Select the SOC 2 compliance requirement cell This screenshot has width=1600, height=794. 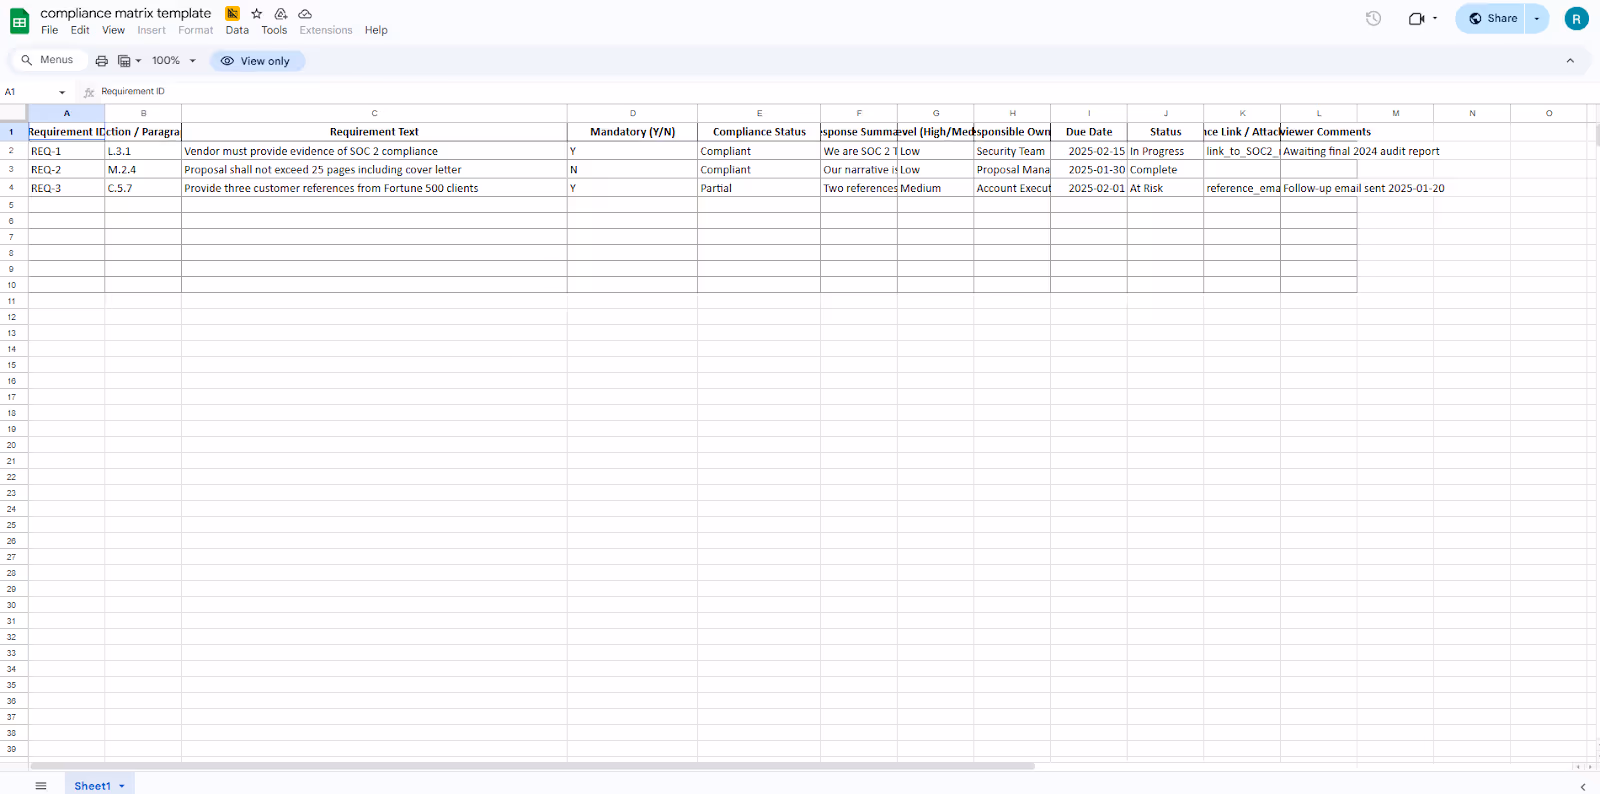(374, 151)
